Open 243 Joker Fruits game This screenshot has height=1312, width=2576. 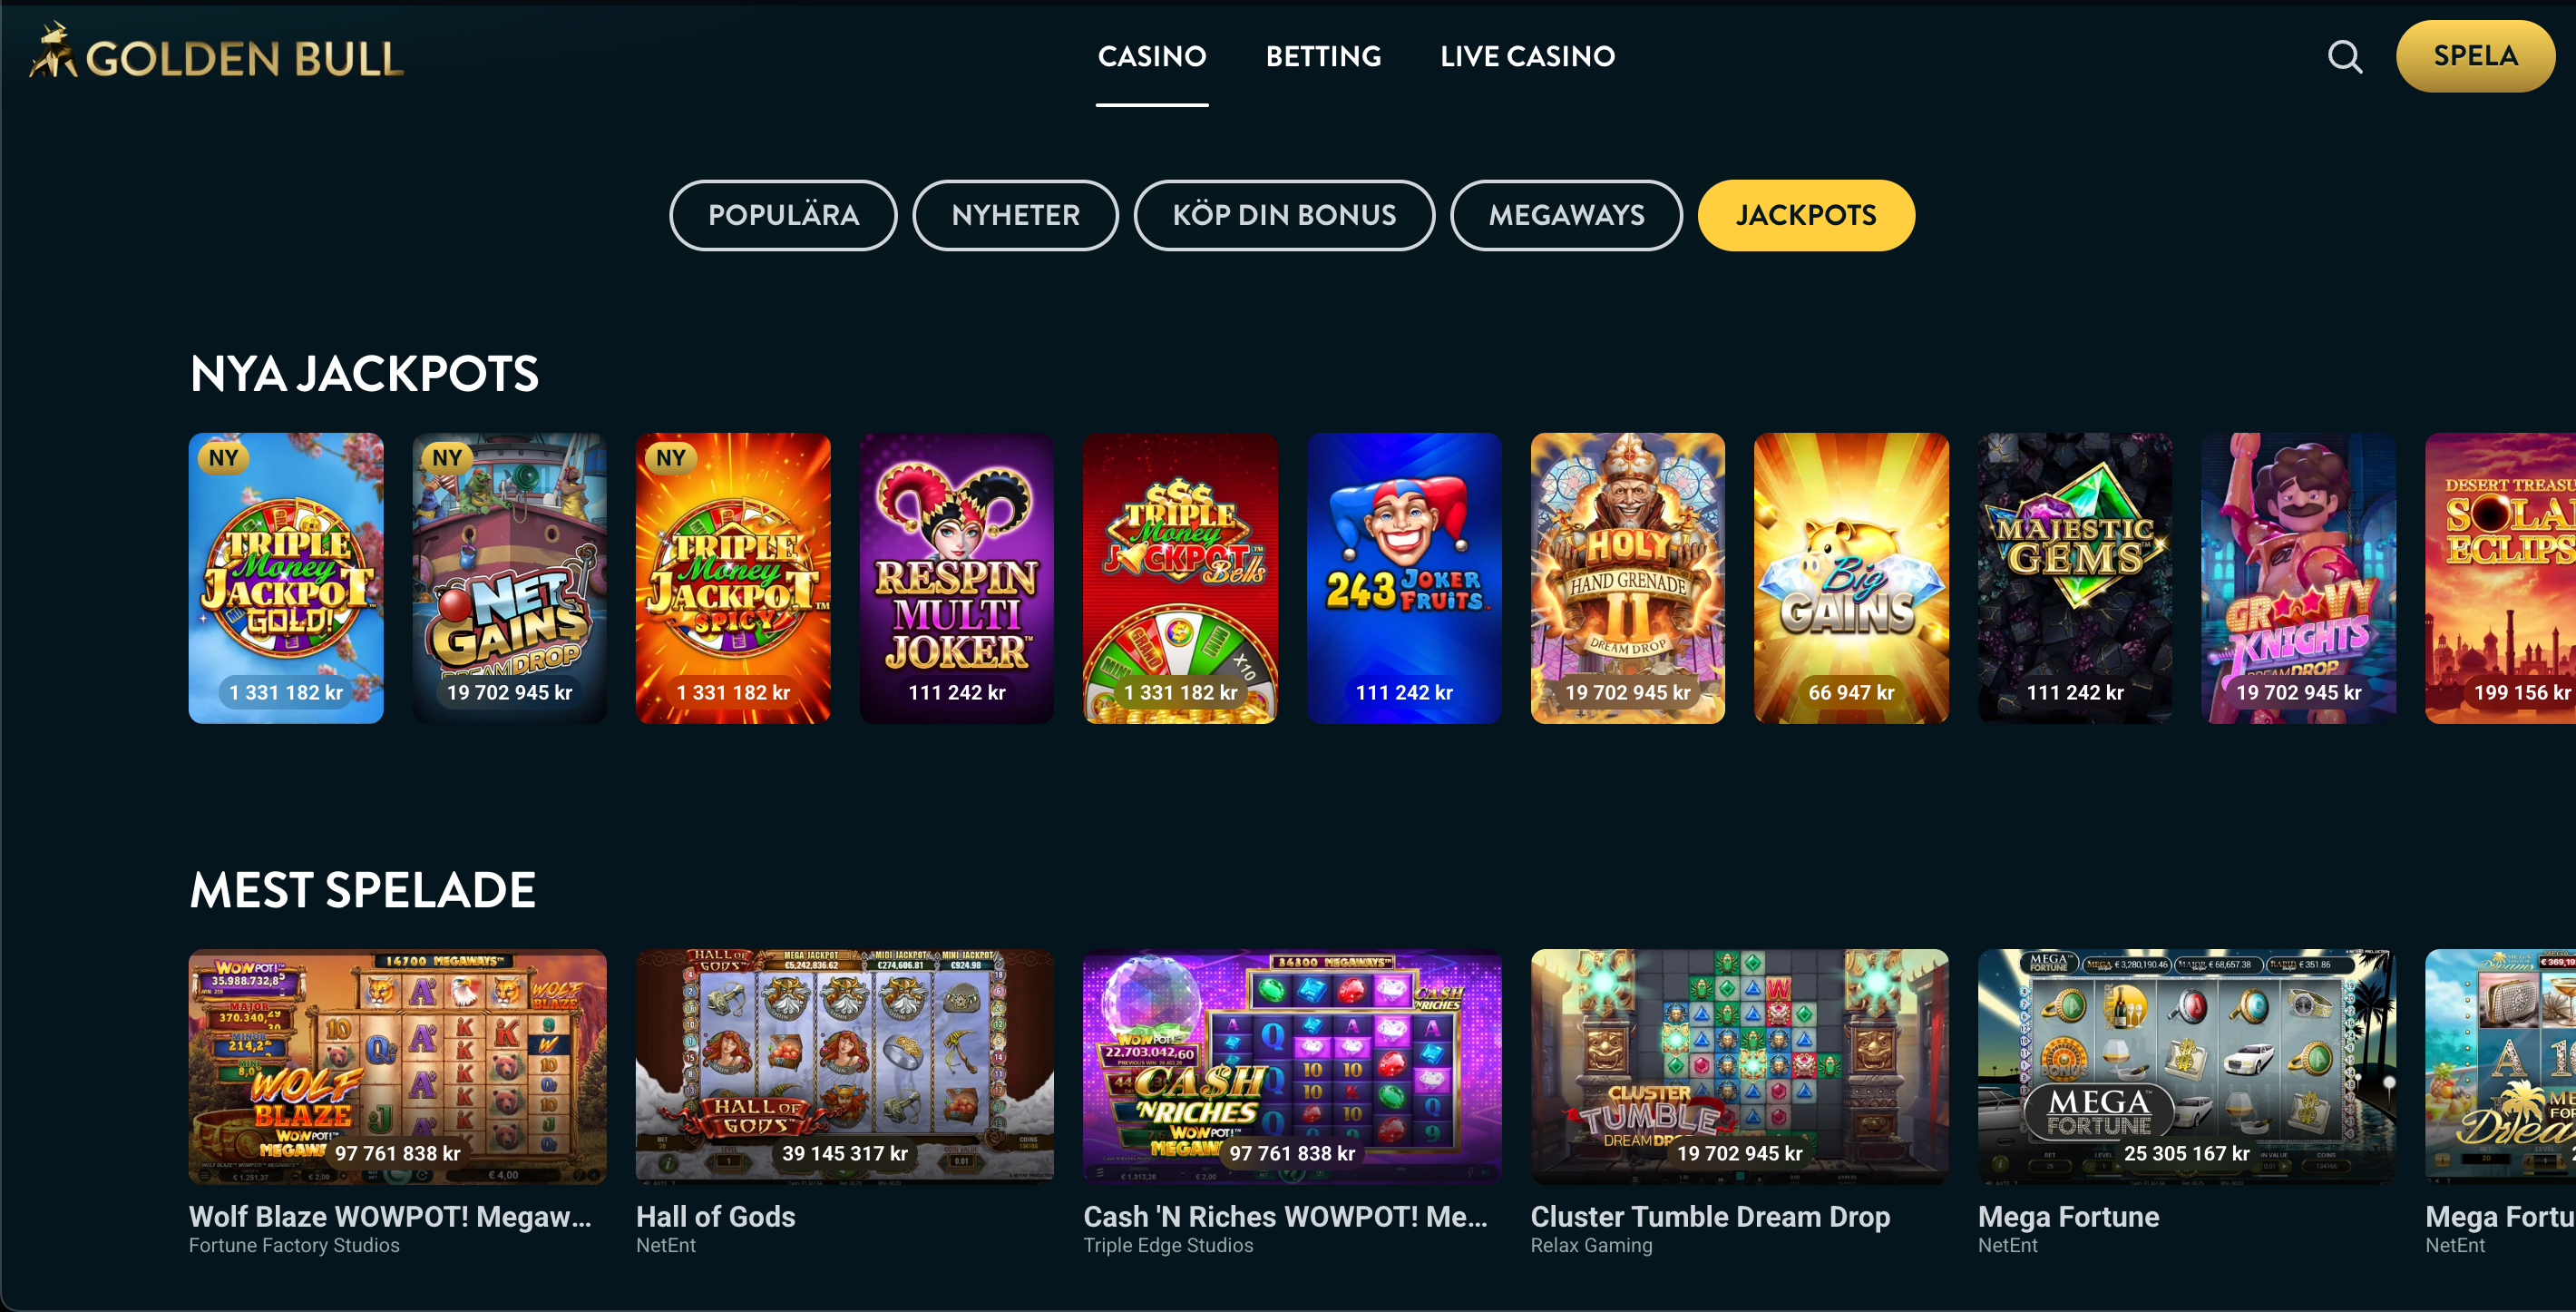click(x=1404, y=578)
